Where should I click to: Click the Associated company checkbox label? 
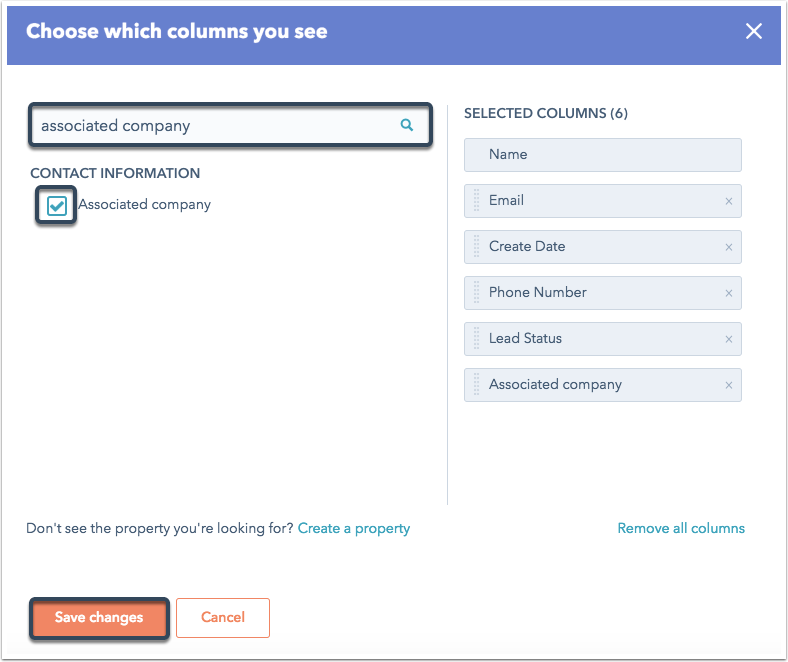coord(144,205)
